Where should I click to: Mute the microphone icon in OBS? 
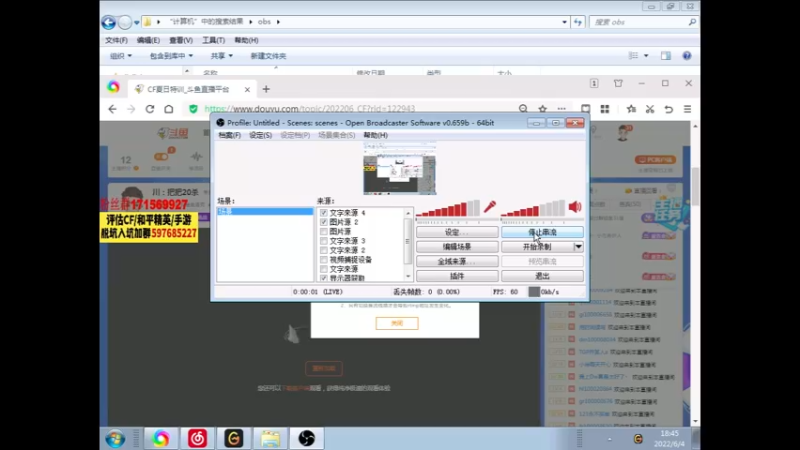(x=490, y=207)
